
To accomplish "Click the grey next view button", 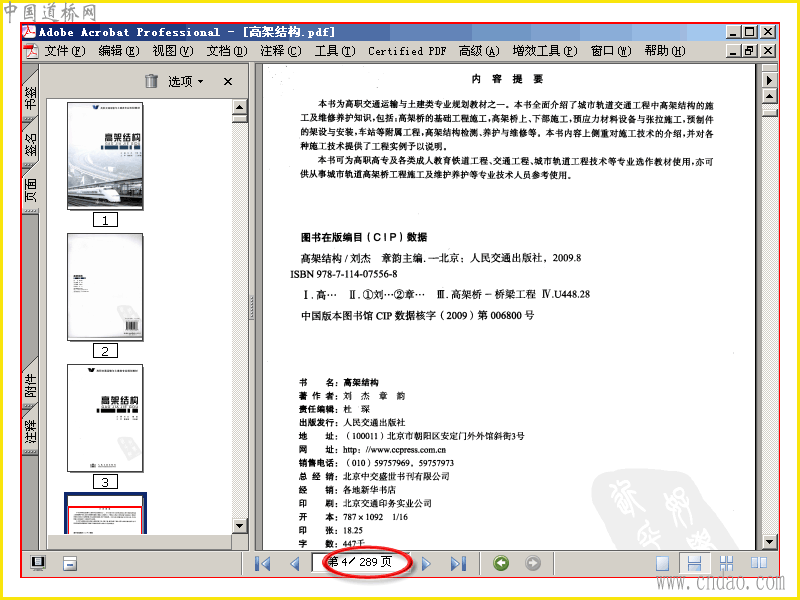I will point(533,563).
